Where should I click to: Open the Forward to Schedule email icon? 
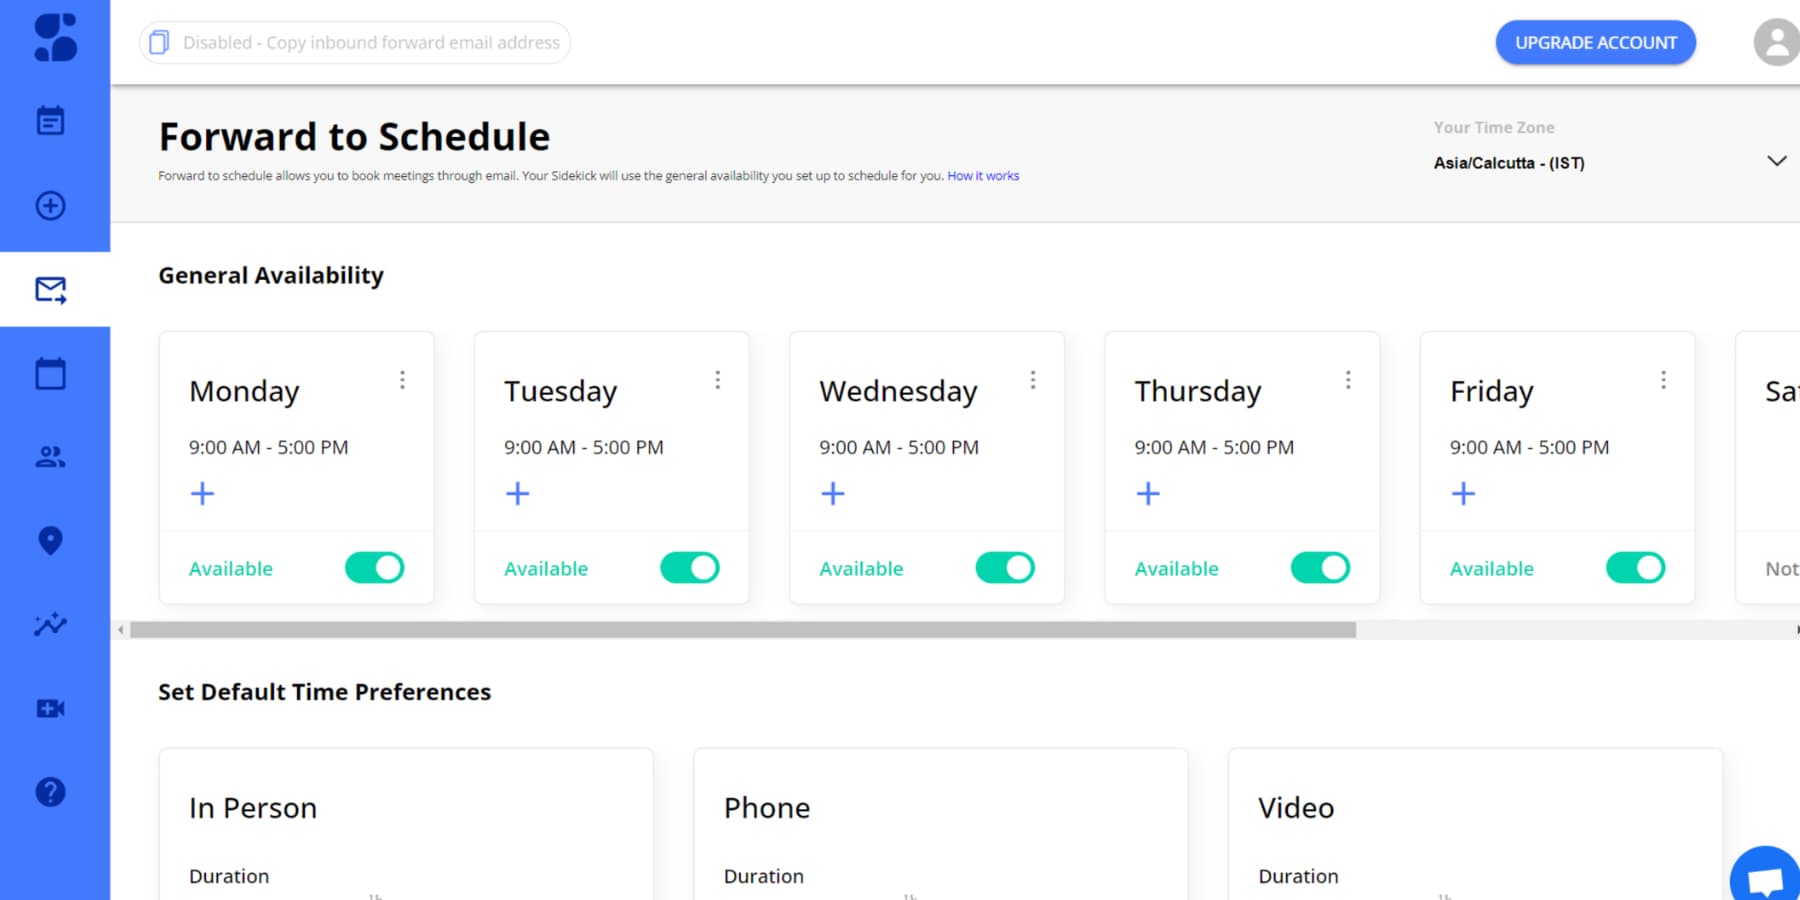pyautogui.click(x=49, y=289)
